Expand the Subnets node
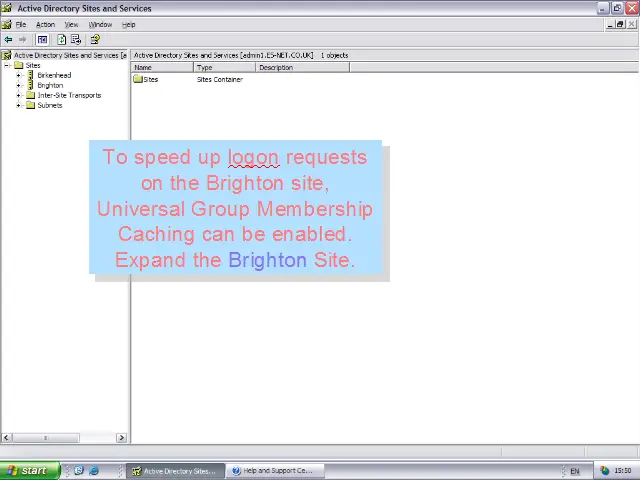Screen dimensions: 640x480 tap(18, 105)
